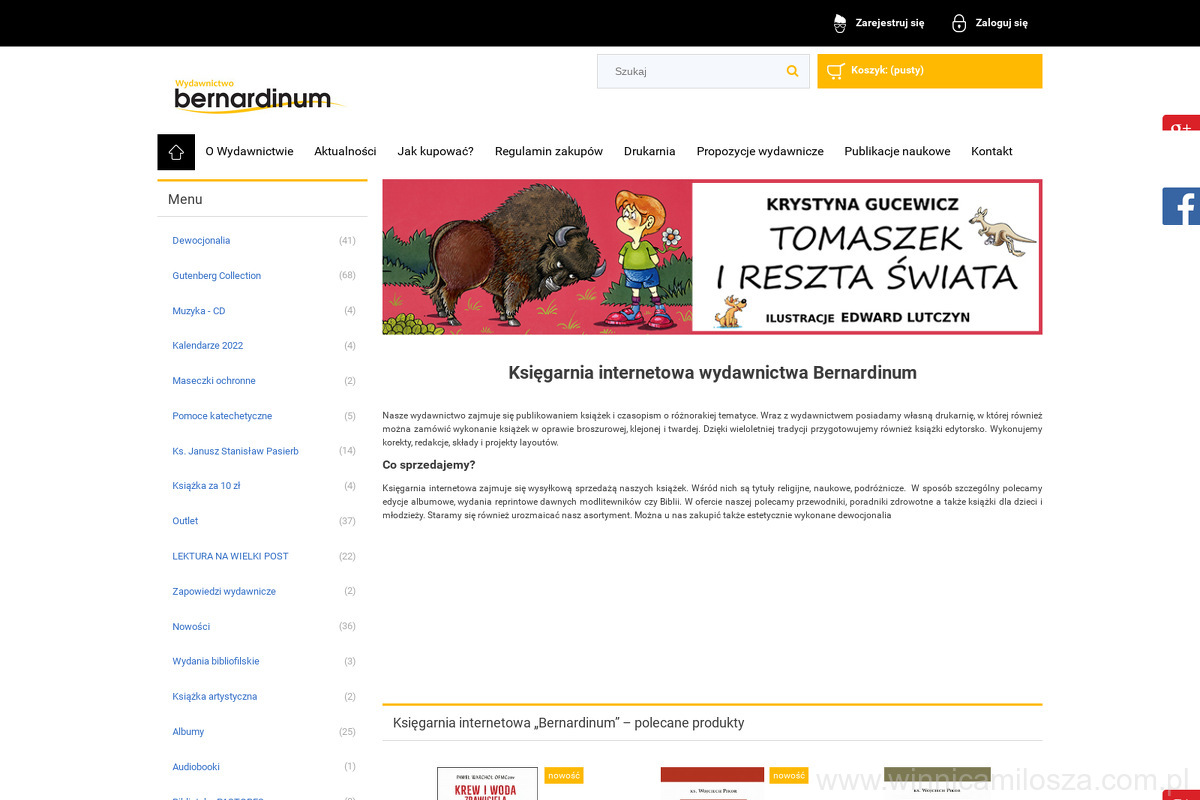Open Publikacje naukowe in navigation
This screenshot has width=1200, height=800.
[x=897, y=152]
